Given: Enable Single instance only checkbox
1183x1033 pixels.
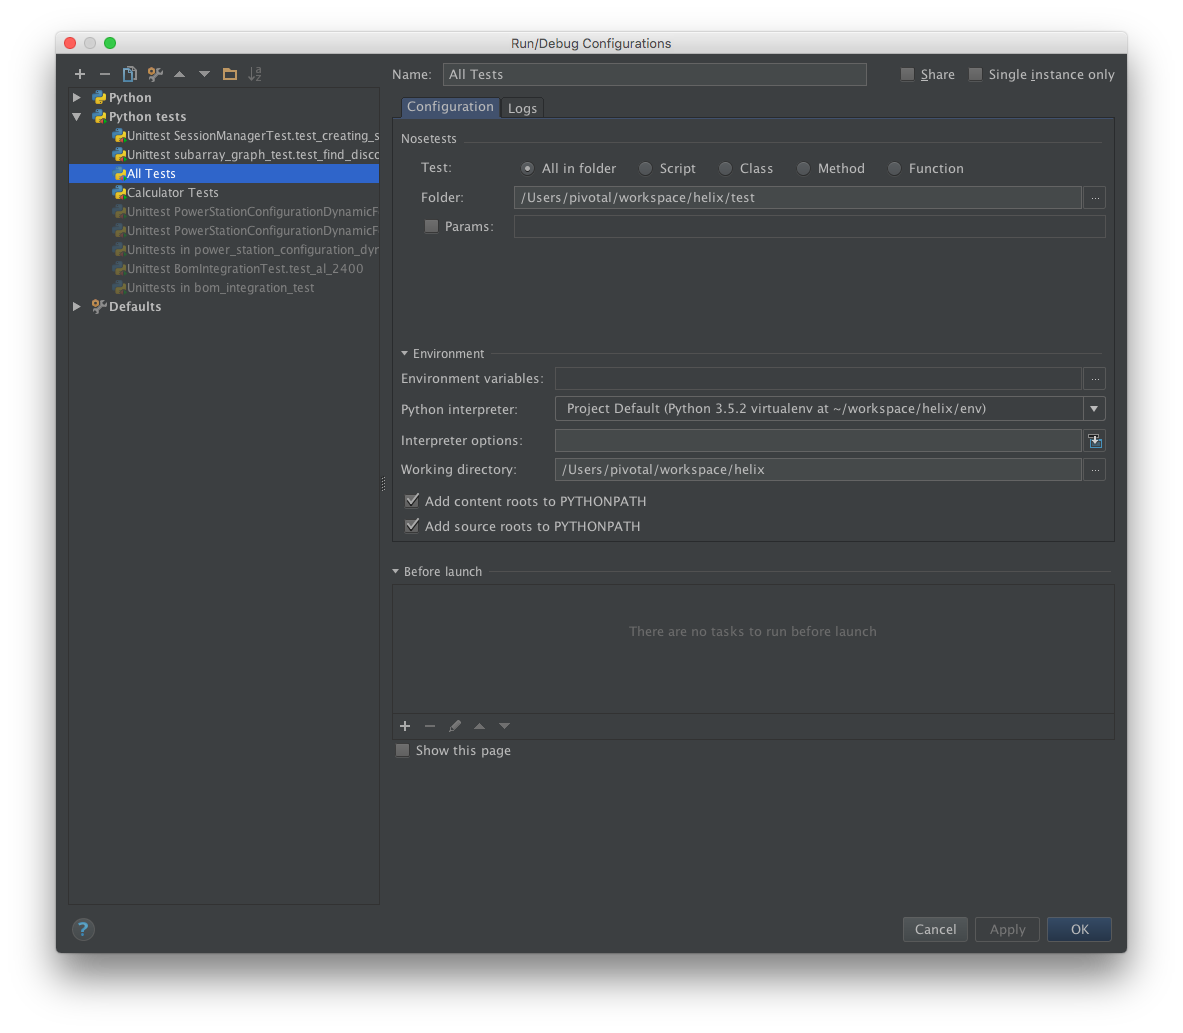Looking at the screenshot, I should 976,74.
